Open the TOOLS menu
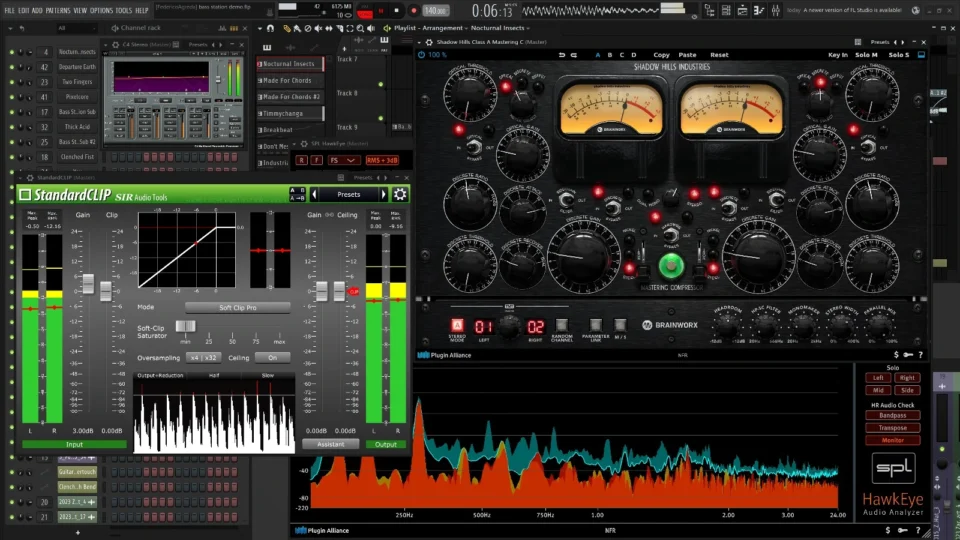 point(124,10)
